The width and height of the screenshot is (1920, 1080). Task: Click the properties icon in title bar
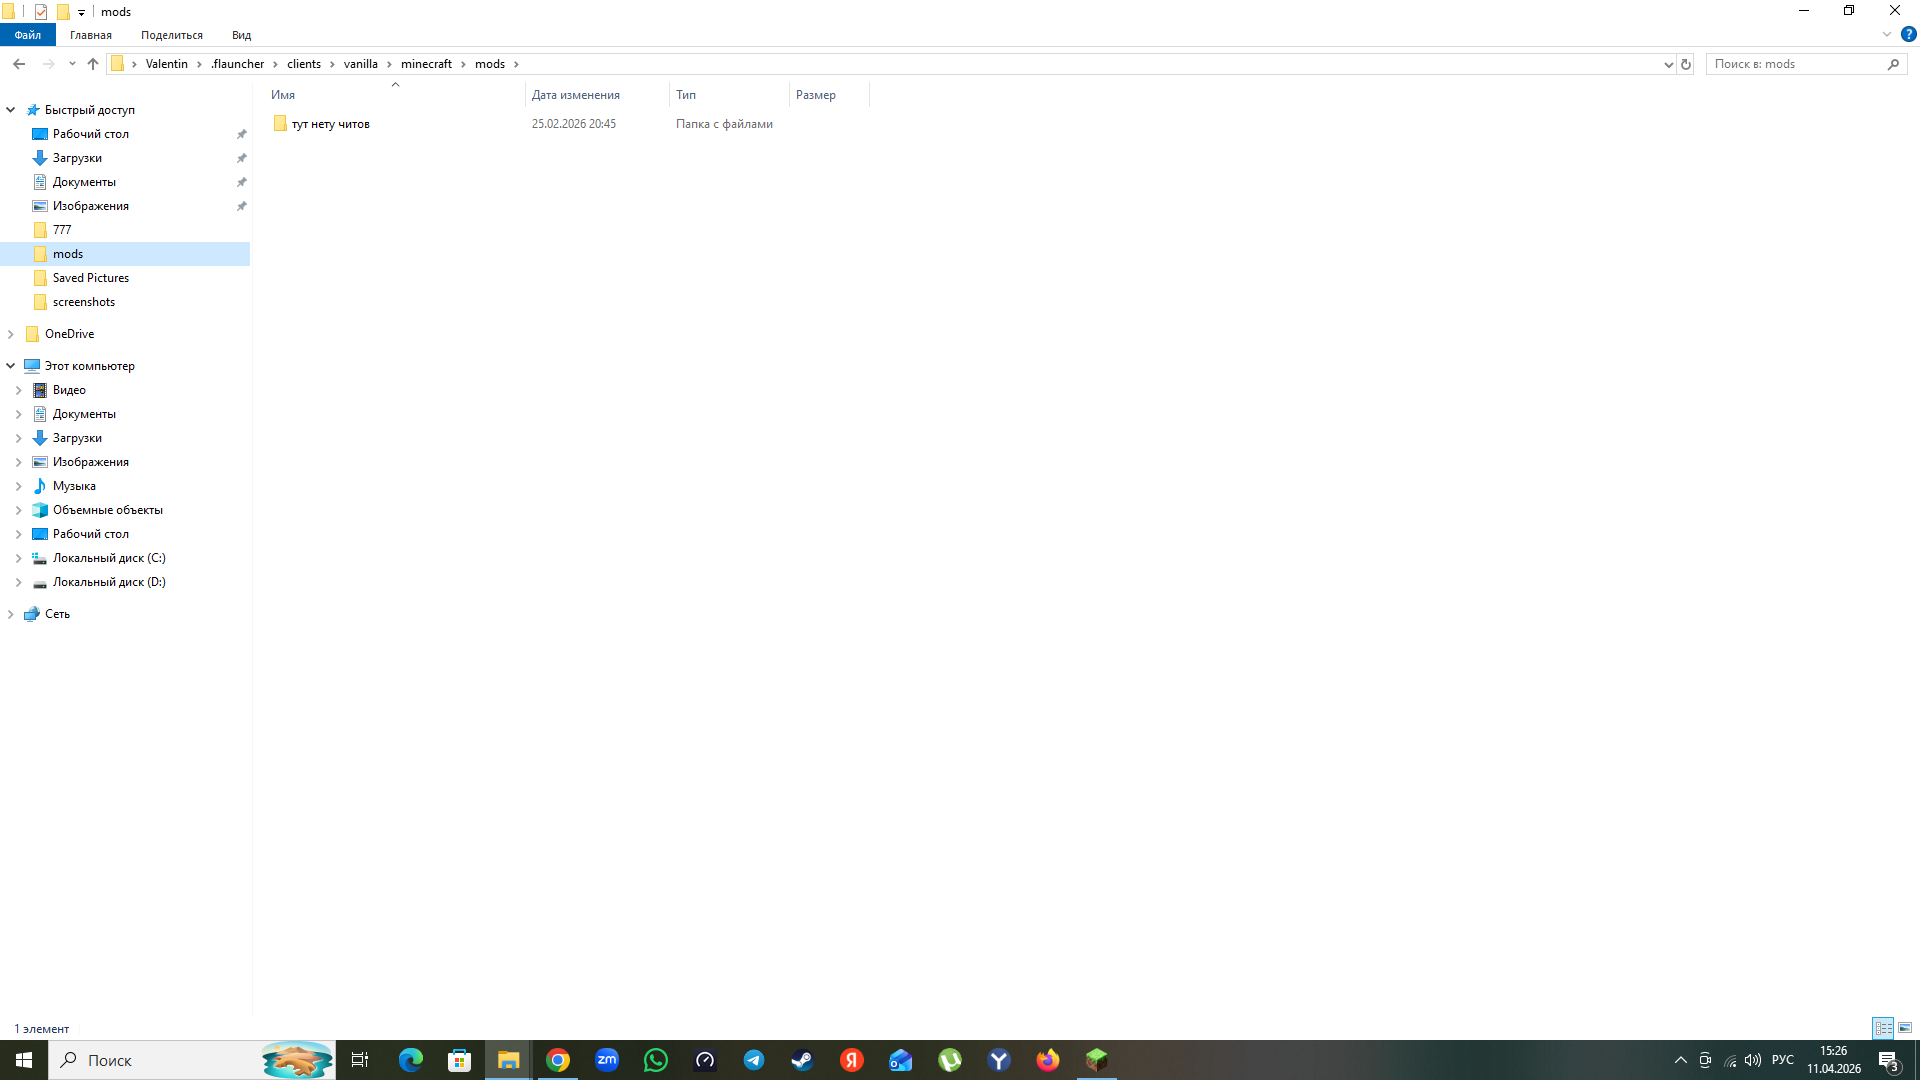coord(41,12)
